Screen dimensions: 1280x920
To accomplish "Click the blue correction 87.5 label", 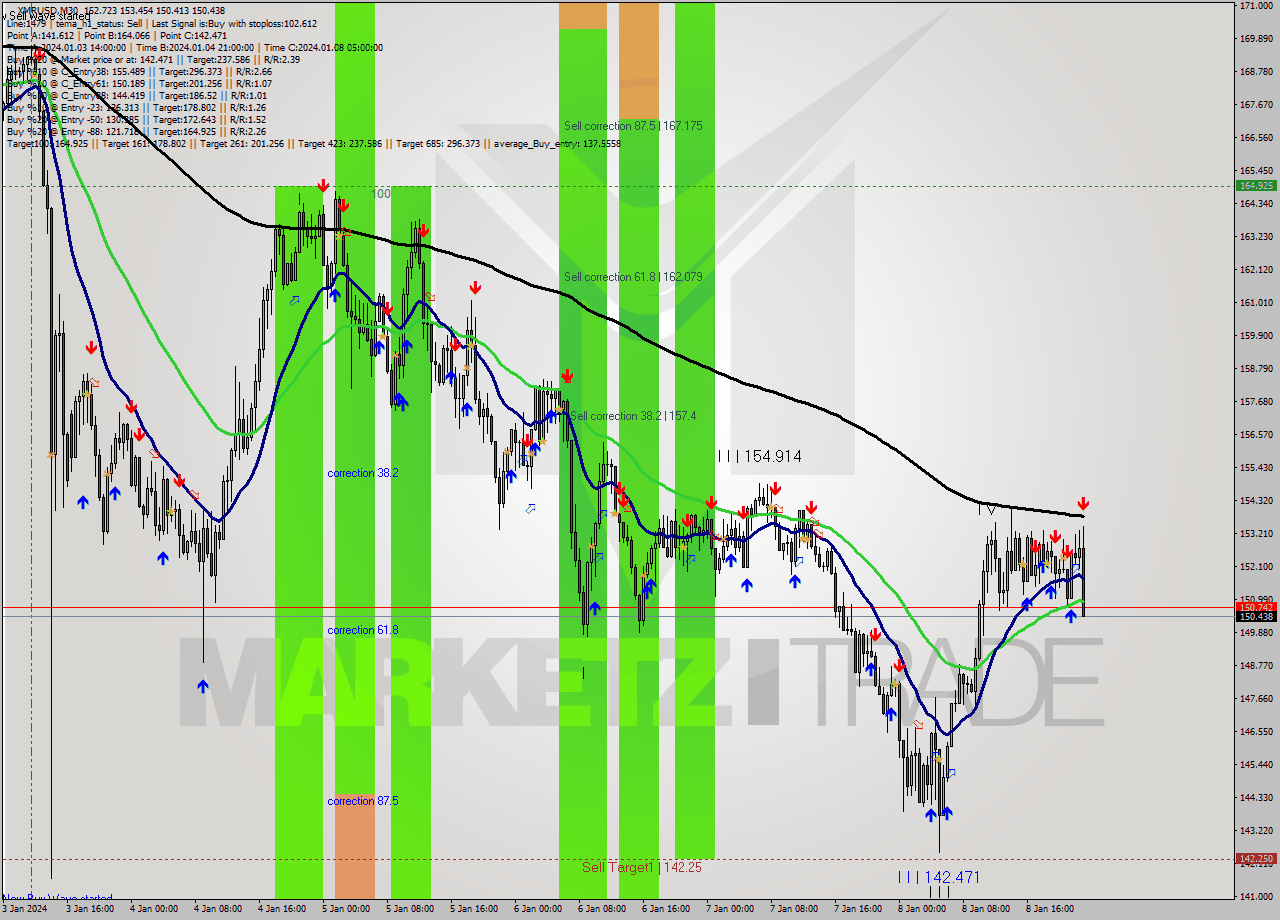I will click(x=363, y=801).
